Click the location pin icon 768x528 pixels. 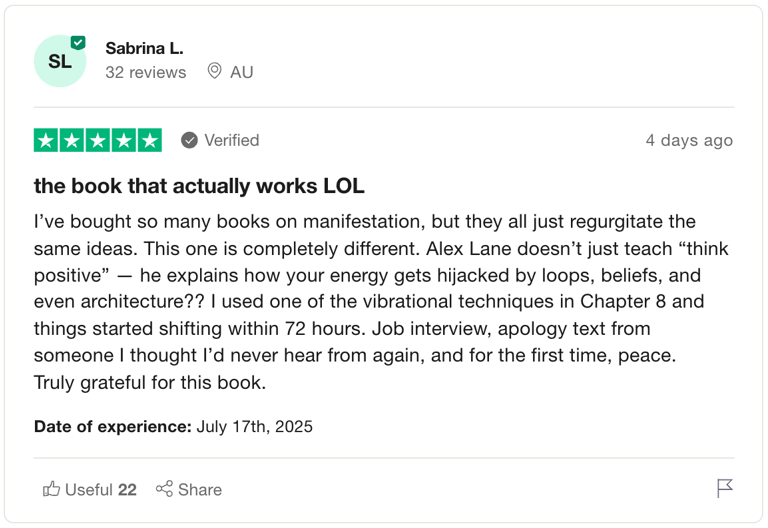(214, 71)
